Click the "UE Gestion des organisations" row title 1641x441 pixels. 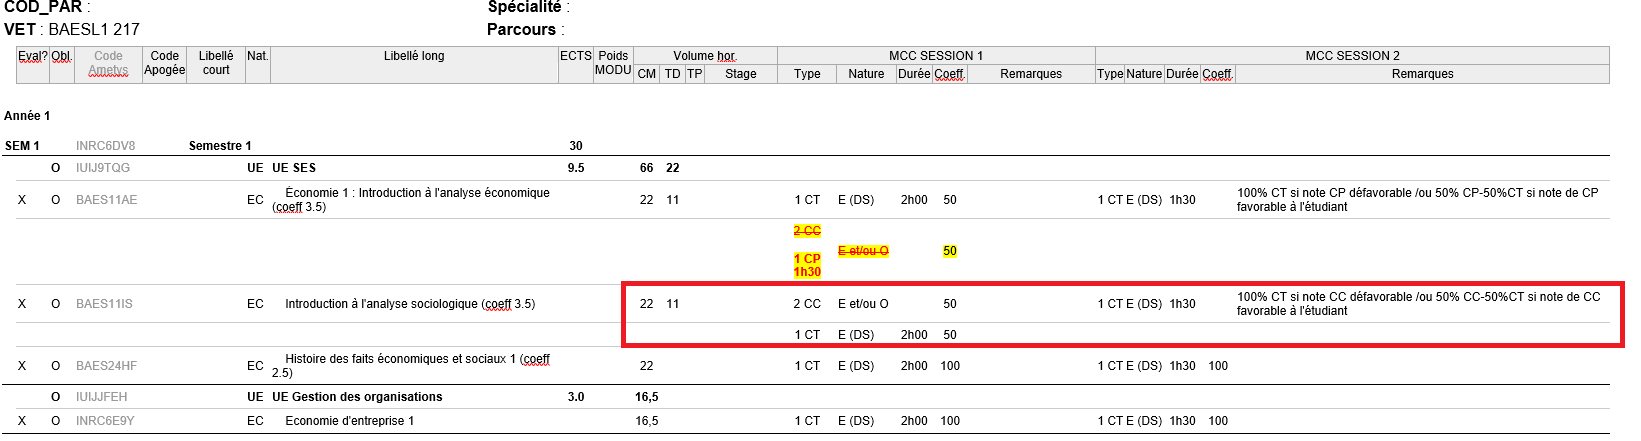(357, 397)
